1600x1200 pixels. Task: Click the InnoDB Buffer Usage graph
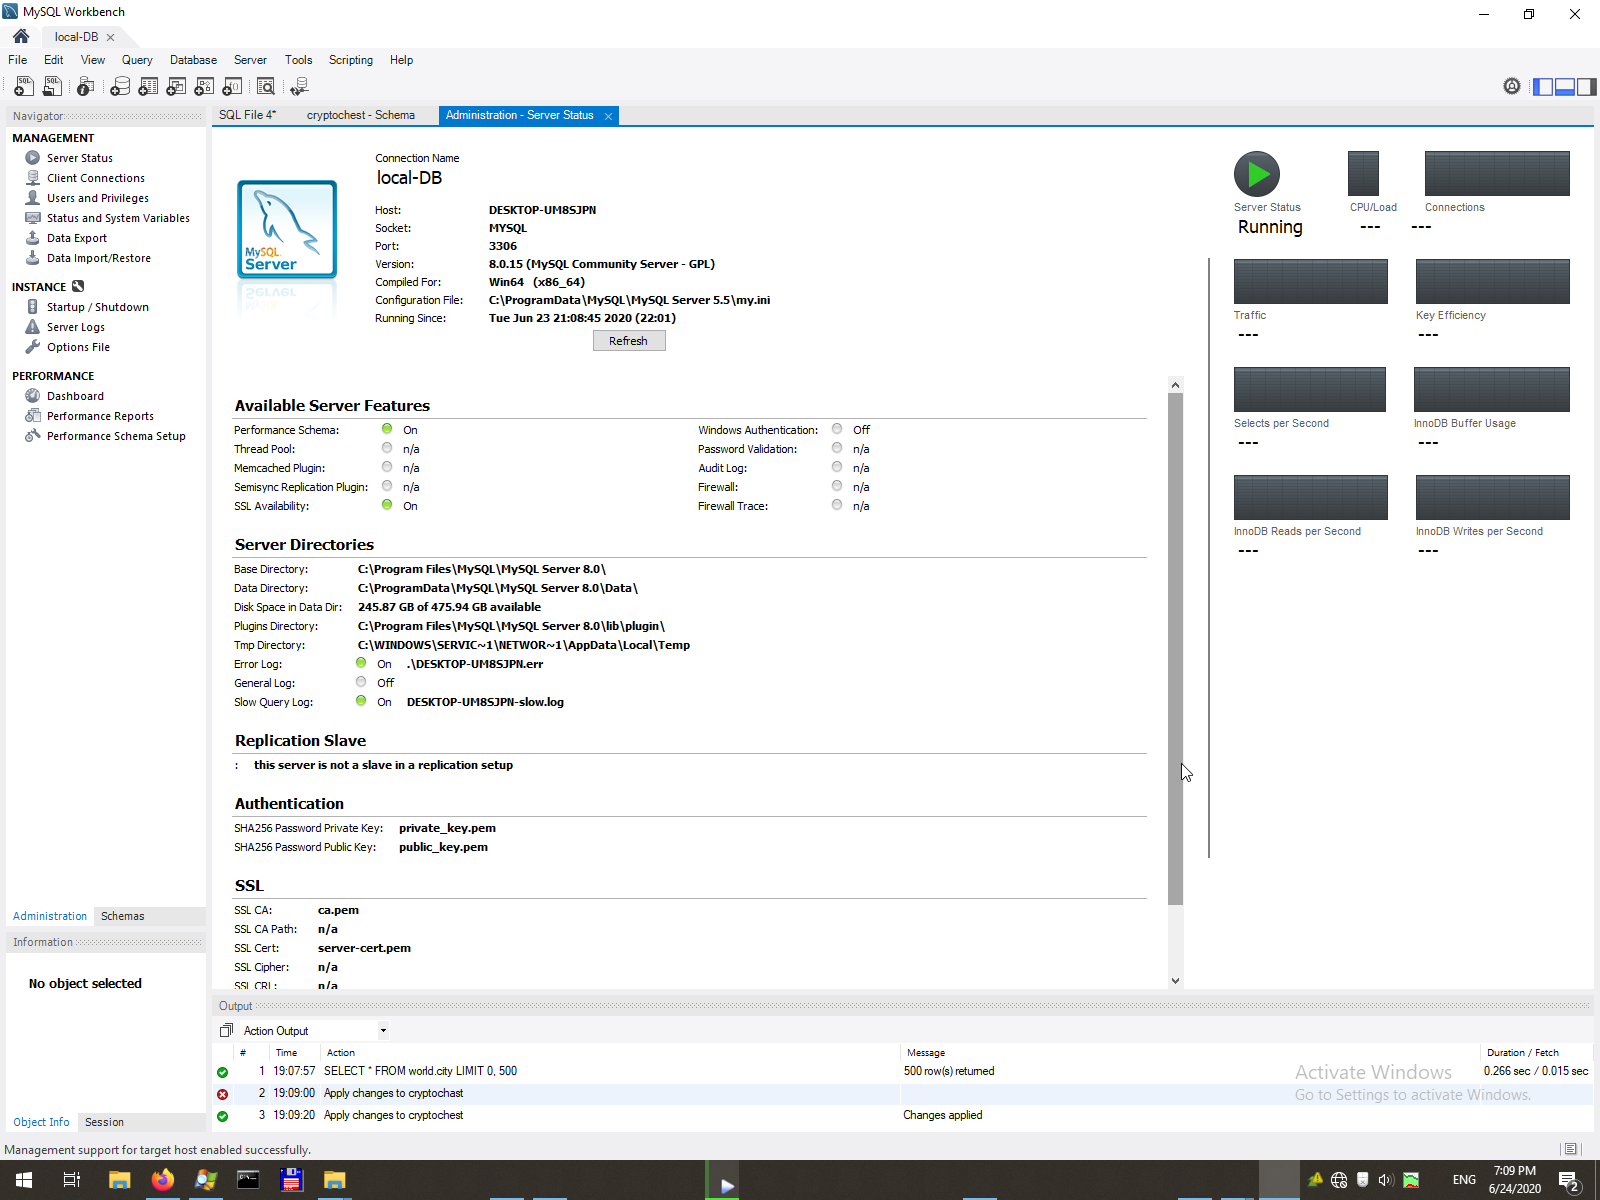[1492, 389]
